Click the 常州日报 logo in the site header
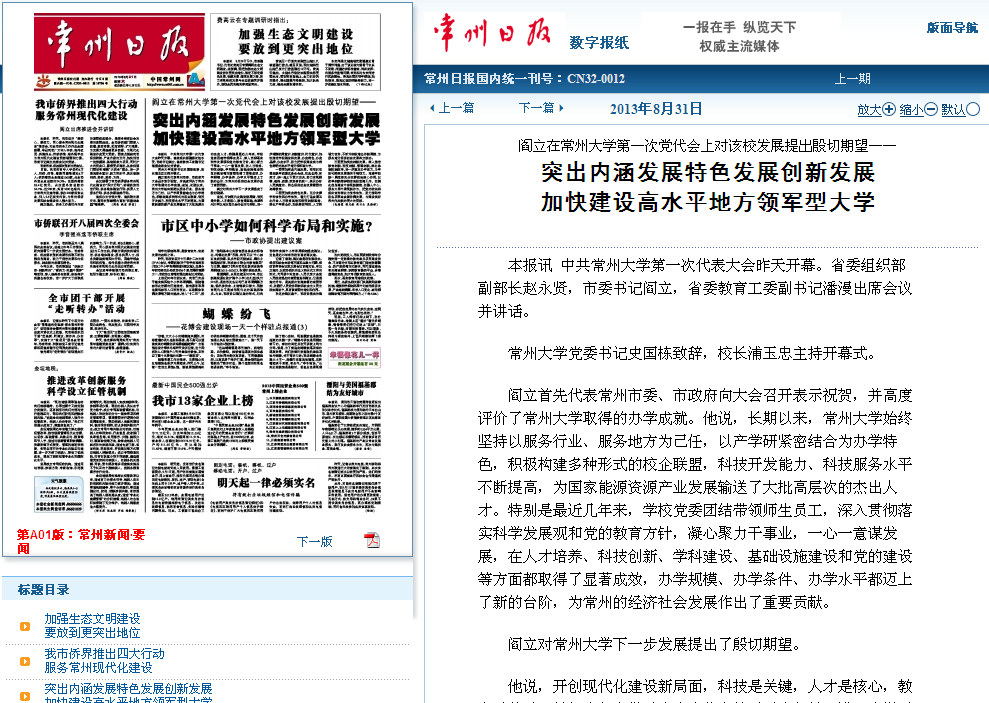Screen dimensions: 989x703 point(492,33)
